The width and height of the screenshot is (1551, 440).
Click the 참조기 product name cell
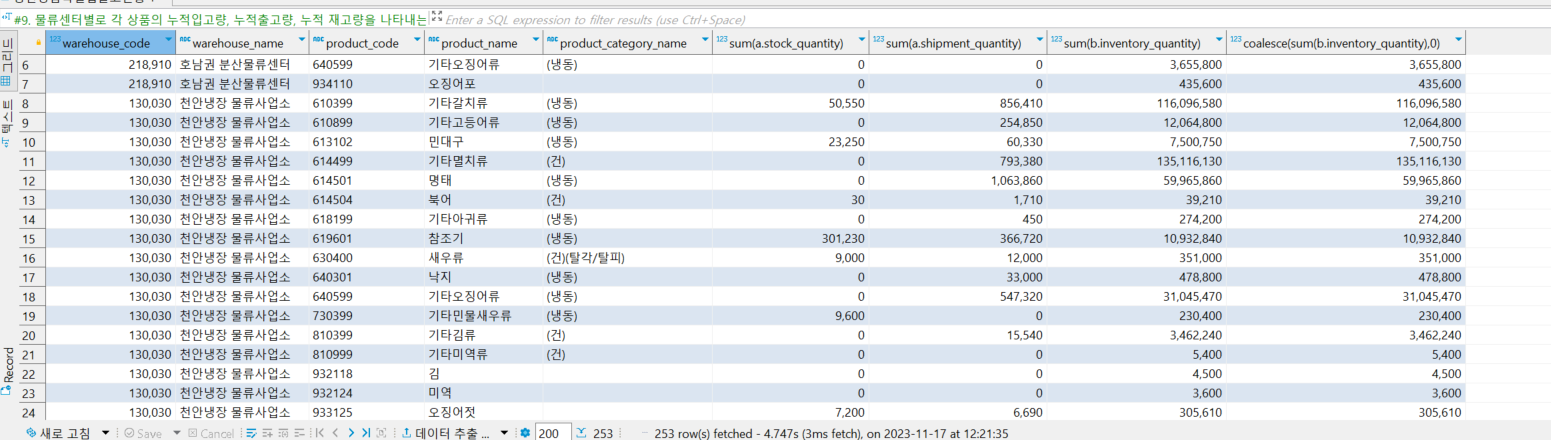coord(484,238)
